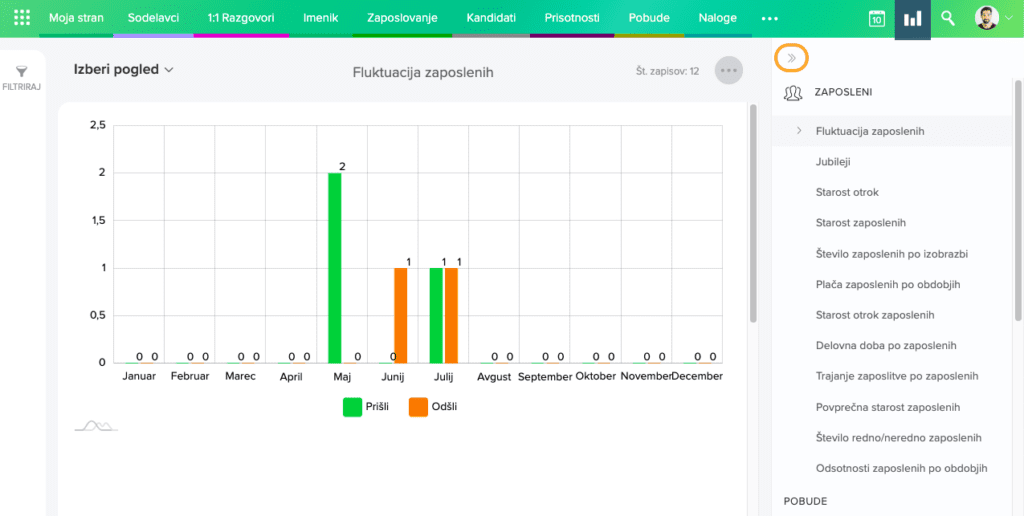The width and height of the screenshot is (1024, 516).
Task: Collapse the right reports panel
Action: pyautogui.click(x=791, y=59)
